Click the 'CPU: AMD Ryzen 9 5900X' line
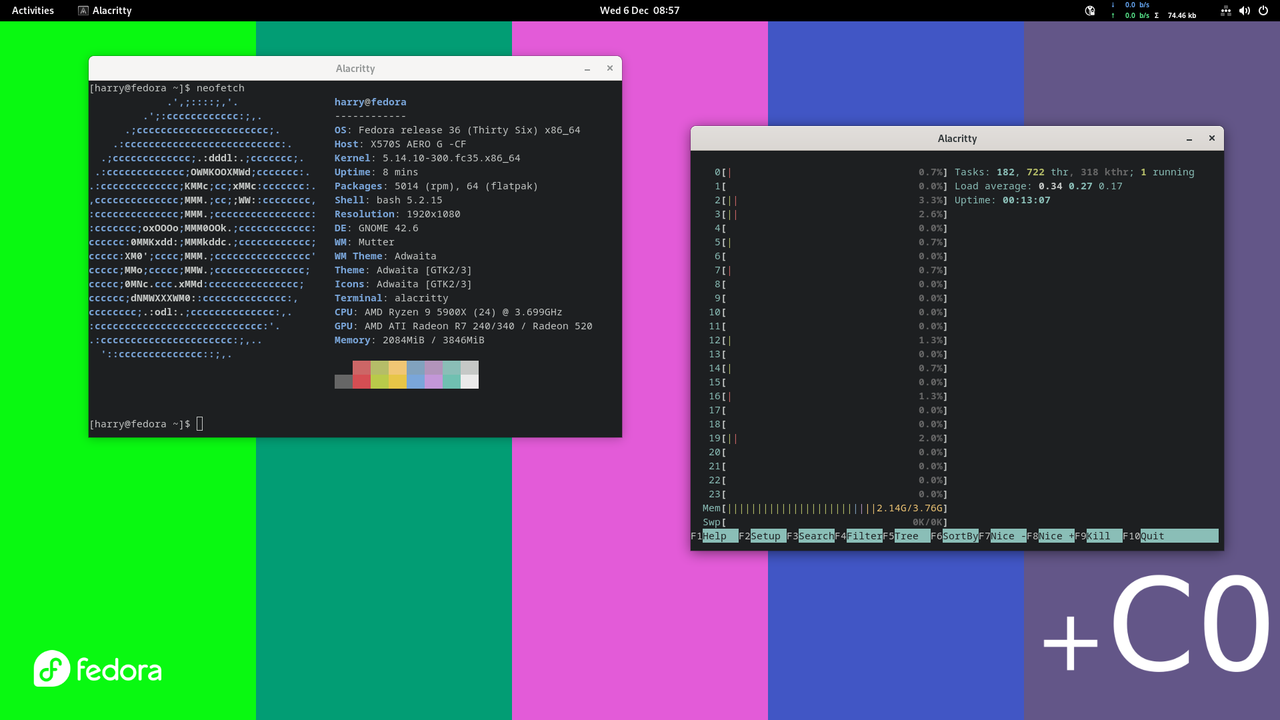This screenshot has width=1280, height=720. pos(448,312)
